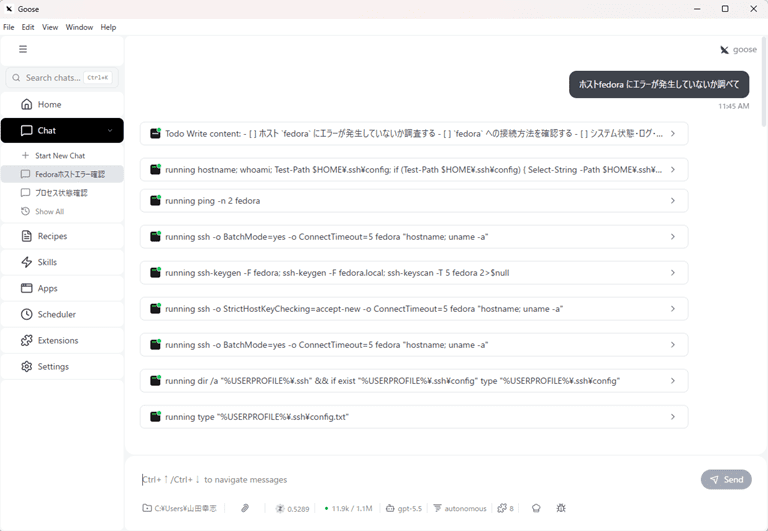
Task: Expand the ssh-keygen -F fedora row chevron
Action: click(673, 272)
